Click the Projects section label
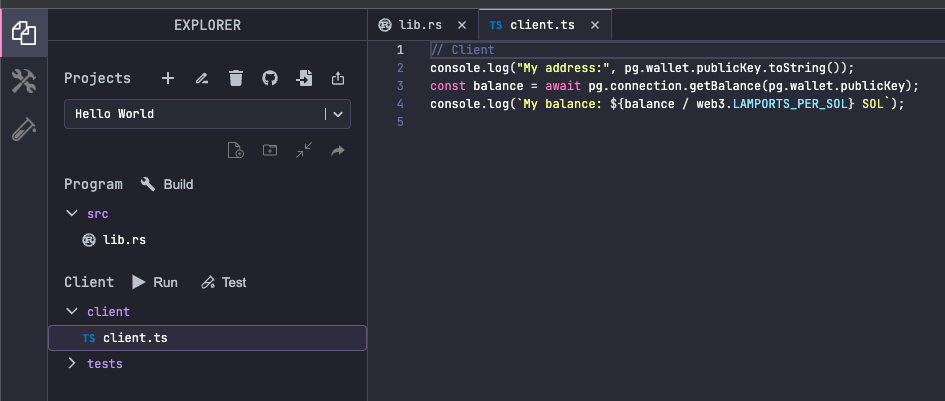The image size is (945, 401). coord(98,78)
